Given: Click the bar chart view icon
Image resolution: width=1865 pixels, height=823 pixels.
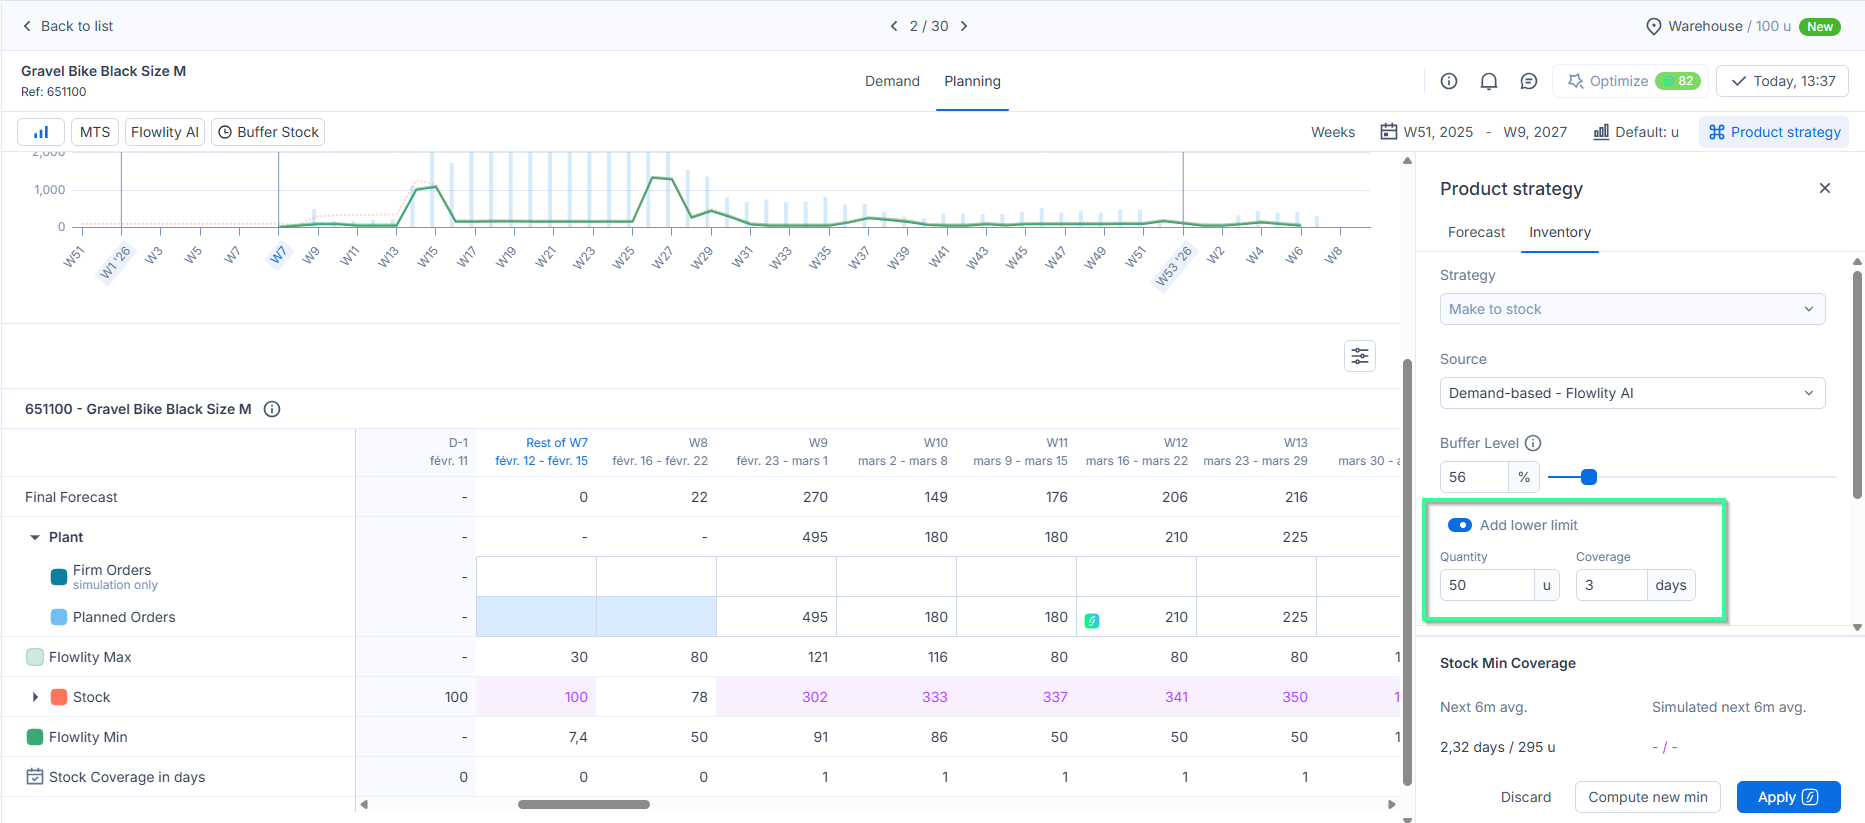Looking at the screenshot, I should [41, 132].
